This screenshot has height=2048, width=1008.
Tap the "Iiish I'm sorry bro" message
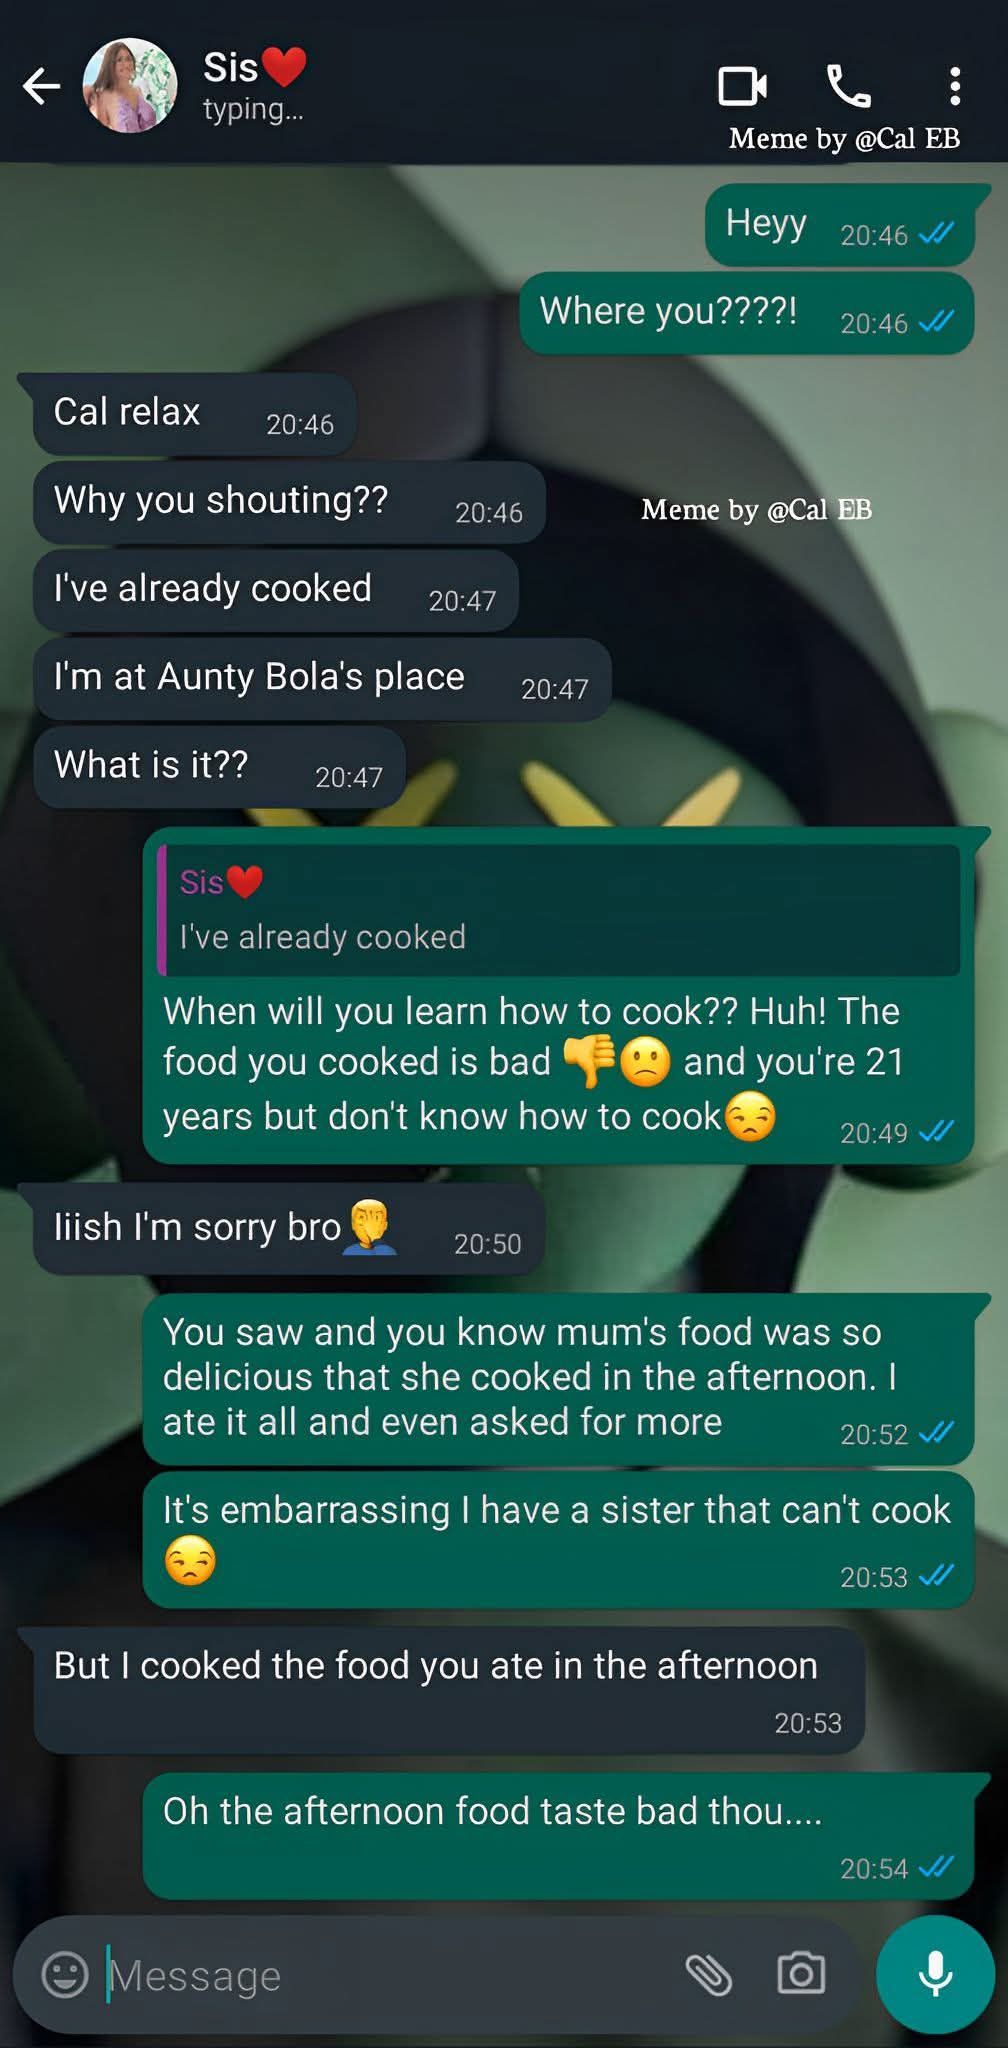[288, 1229]
